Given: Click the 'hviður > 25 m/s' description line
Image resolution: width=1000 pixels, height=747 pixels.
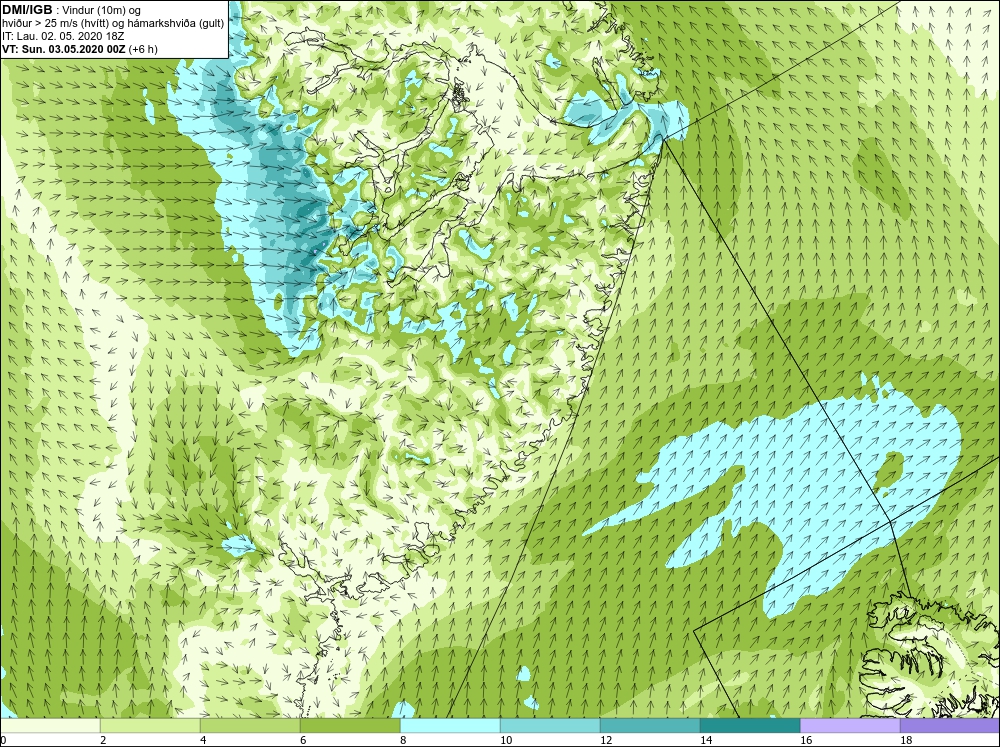Looking at the screenshot, I should click(113, 24).
